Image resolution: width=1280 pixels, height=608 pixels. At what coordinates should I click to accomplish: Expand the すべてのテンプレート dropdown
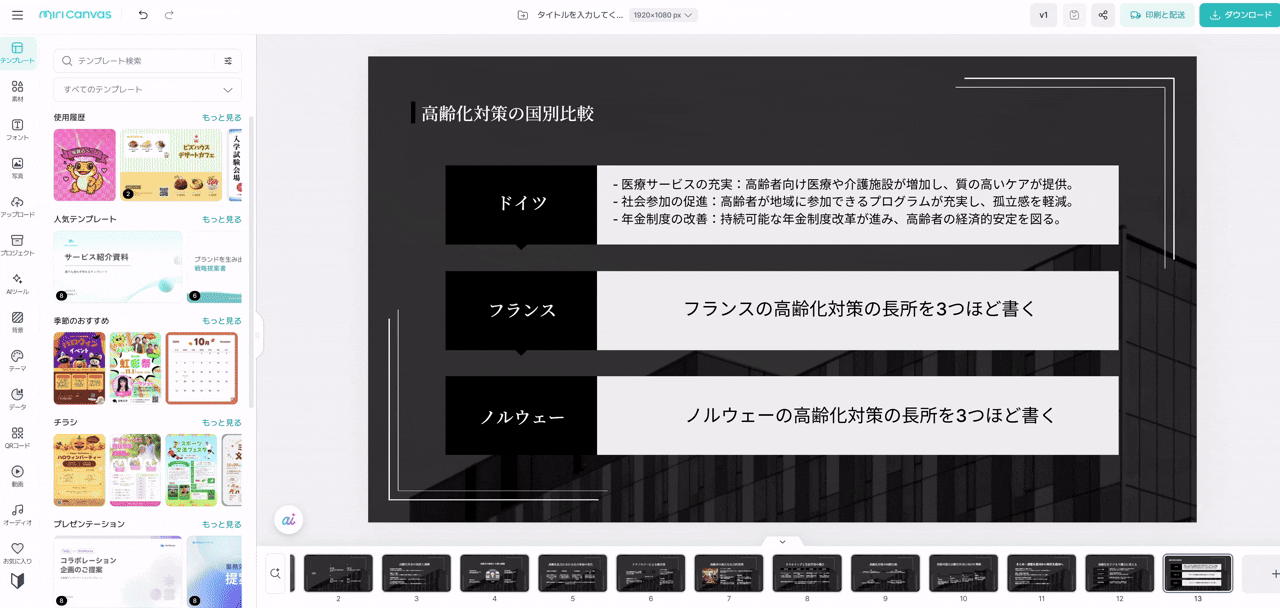(147, 90)
